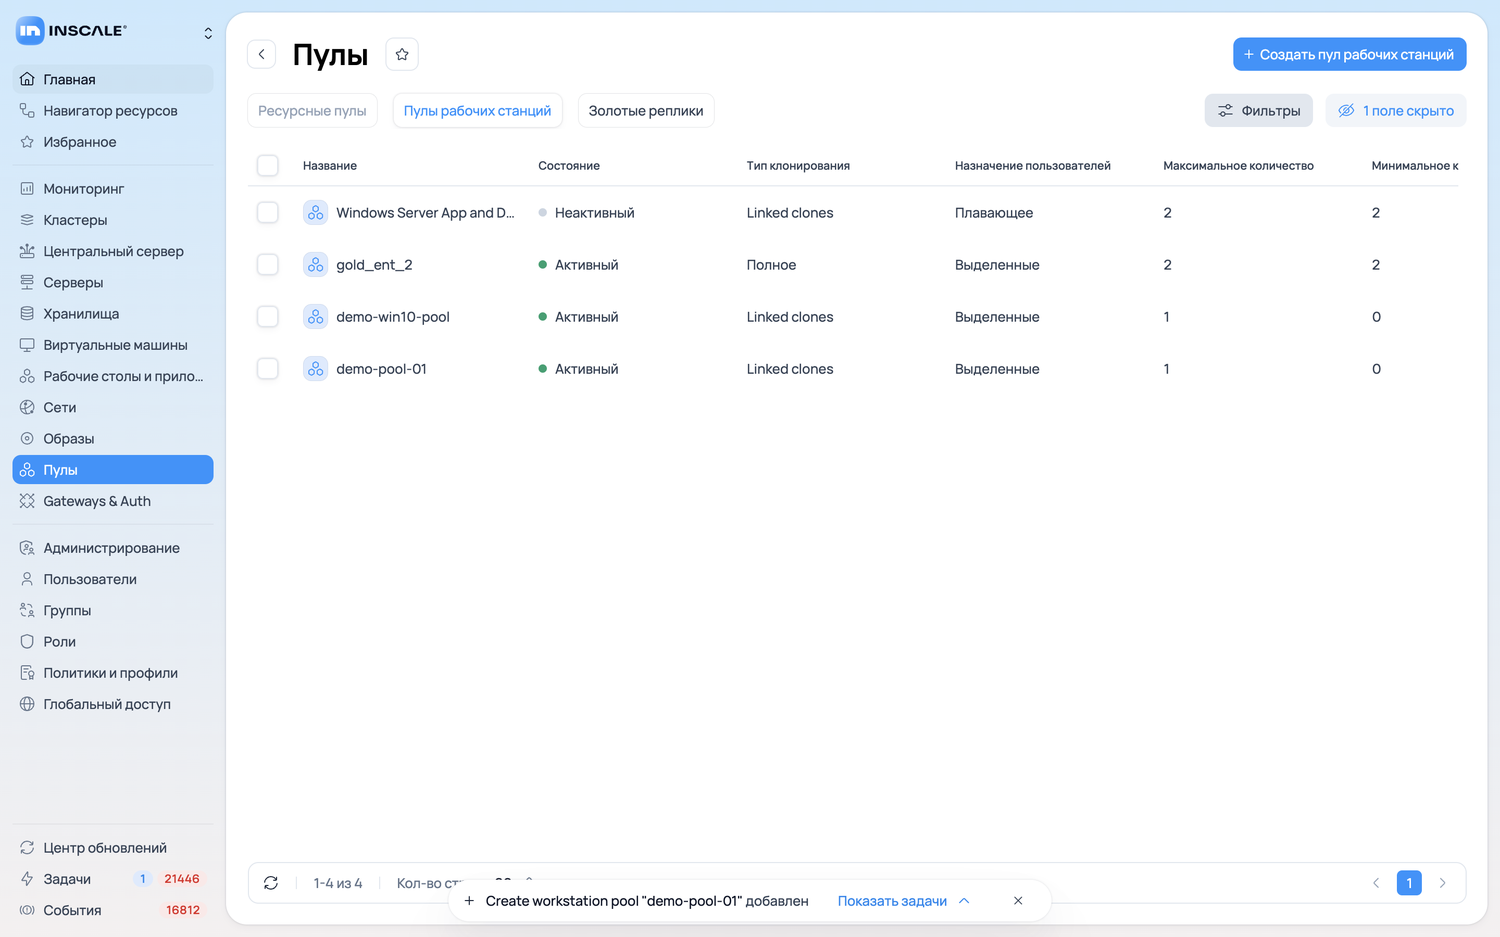The image size is (1500, 937).
Task: Open Gateways & Auth section
Action: (113, 501)
